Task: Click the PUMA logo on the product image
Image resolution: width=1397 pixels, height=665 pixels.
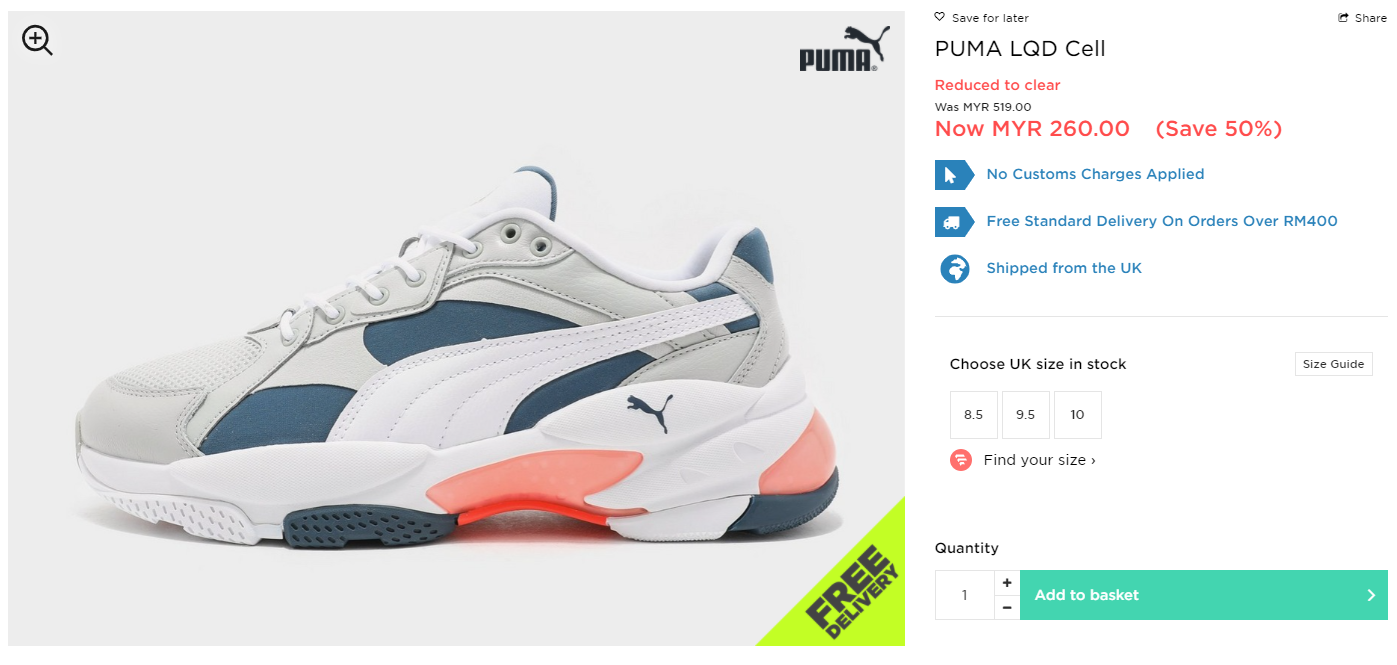Action: click(844, 50)
